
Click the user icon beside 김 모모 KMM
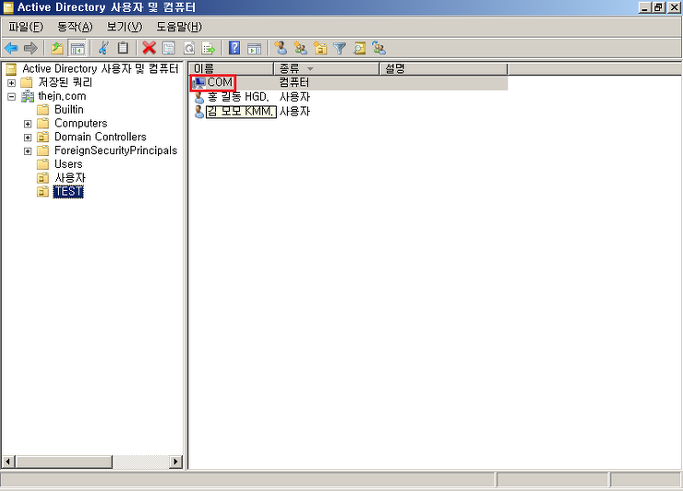tap(199, 112)
